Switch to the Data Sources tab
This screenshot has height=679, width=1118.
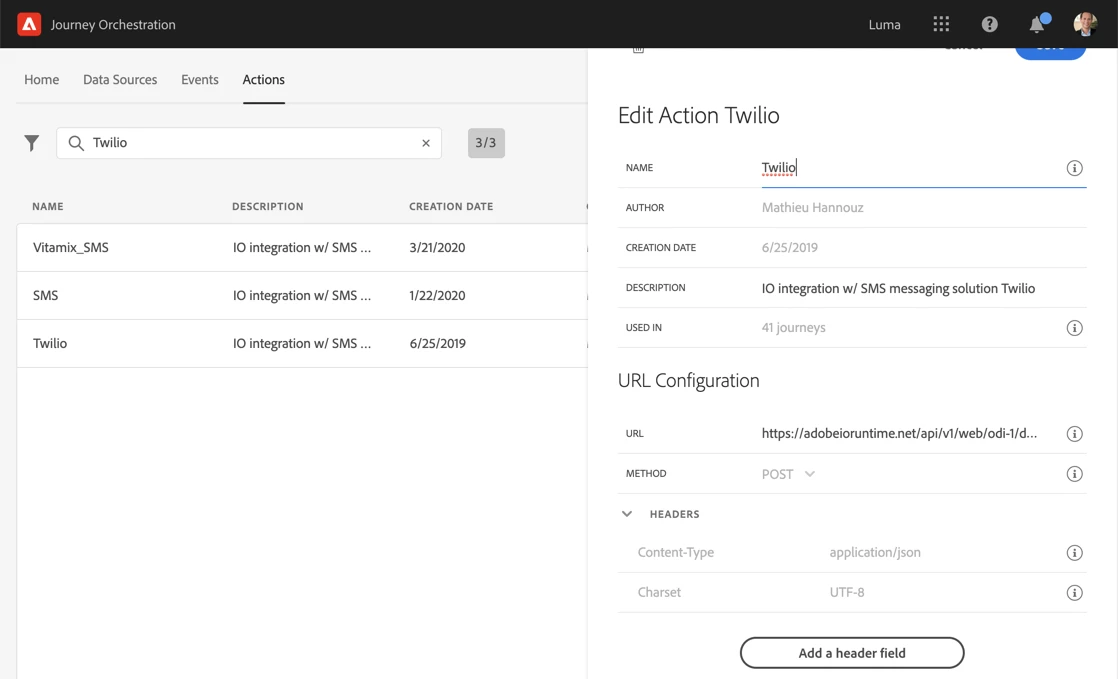[x=120, y=80]
